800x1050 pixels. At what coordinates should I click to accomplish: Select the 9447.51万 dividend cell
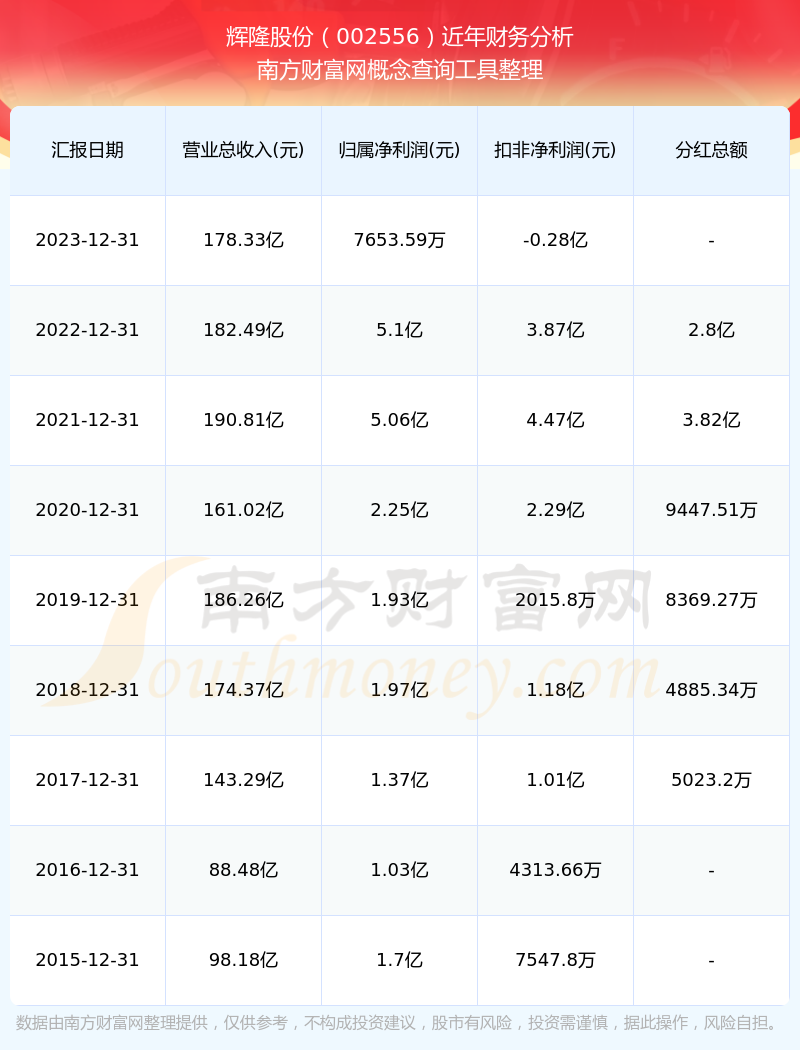tap(712, 510)
